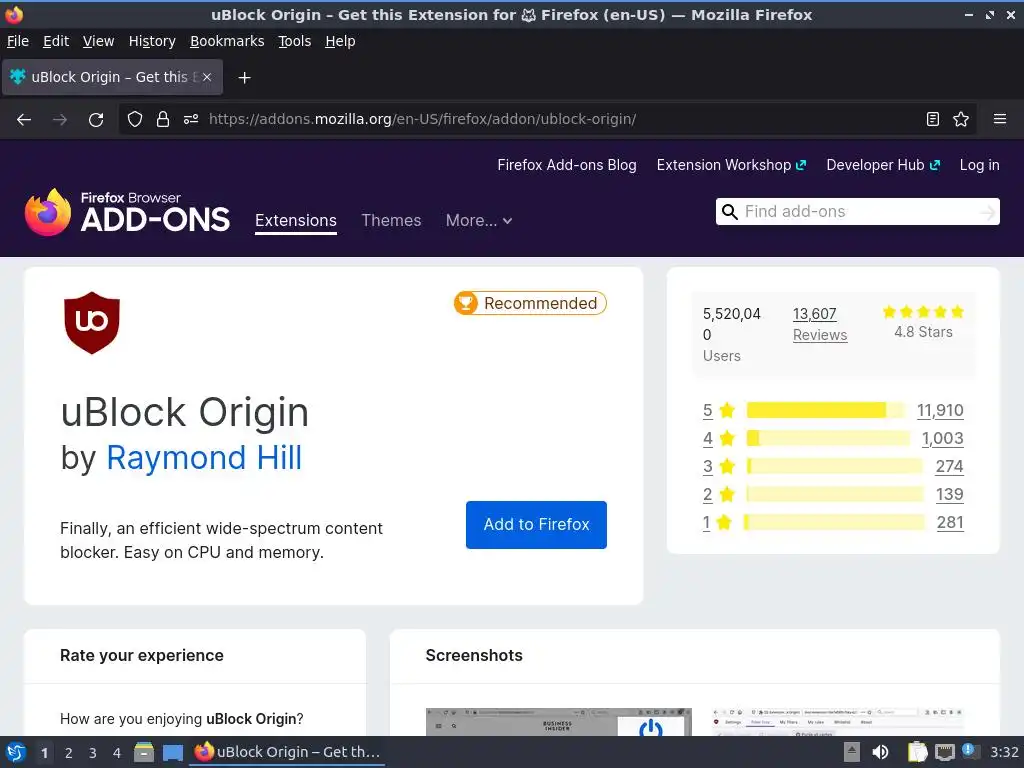Click the 4.8 stars rating icons

(x=923, y=312)
